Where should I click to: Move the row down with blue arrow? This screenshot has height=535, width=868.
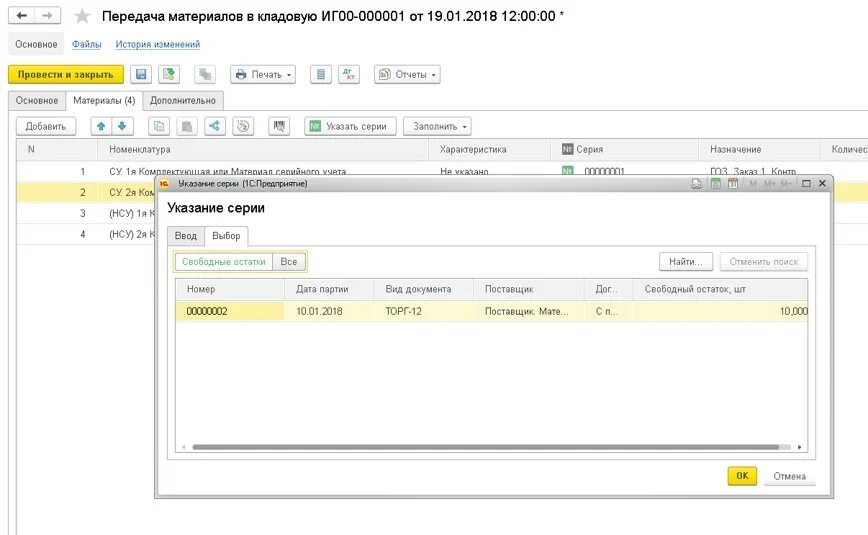click(122, 126)
